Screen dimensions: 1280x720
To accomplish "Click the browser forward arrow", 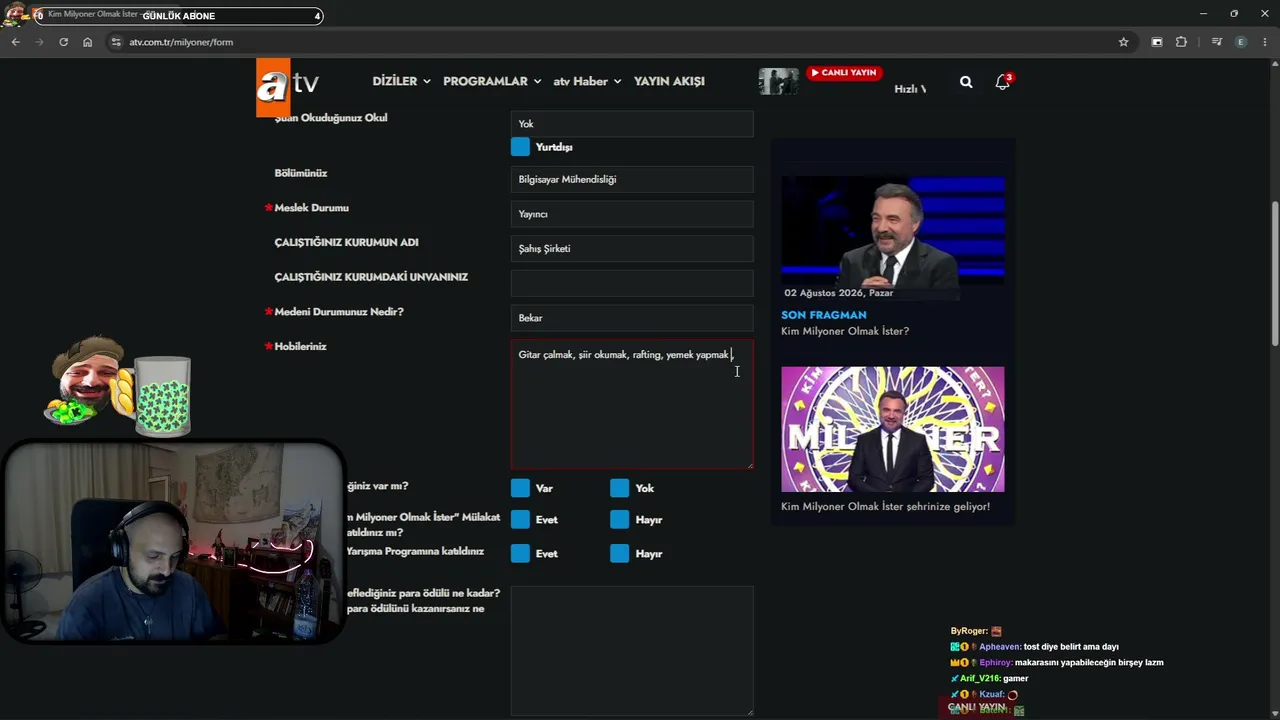I will [39, 42].
